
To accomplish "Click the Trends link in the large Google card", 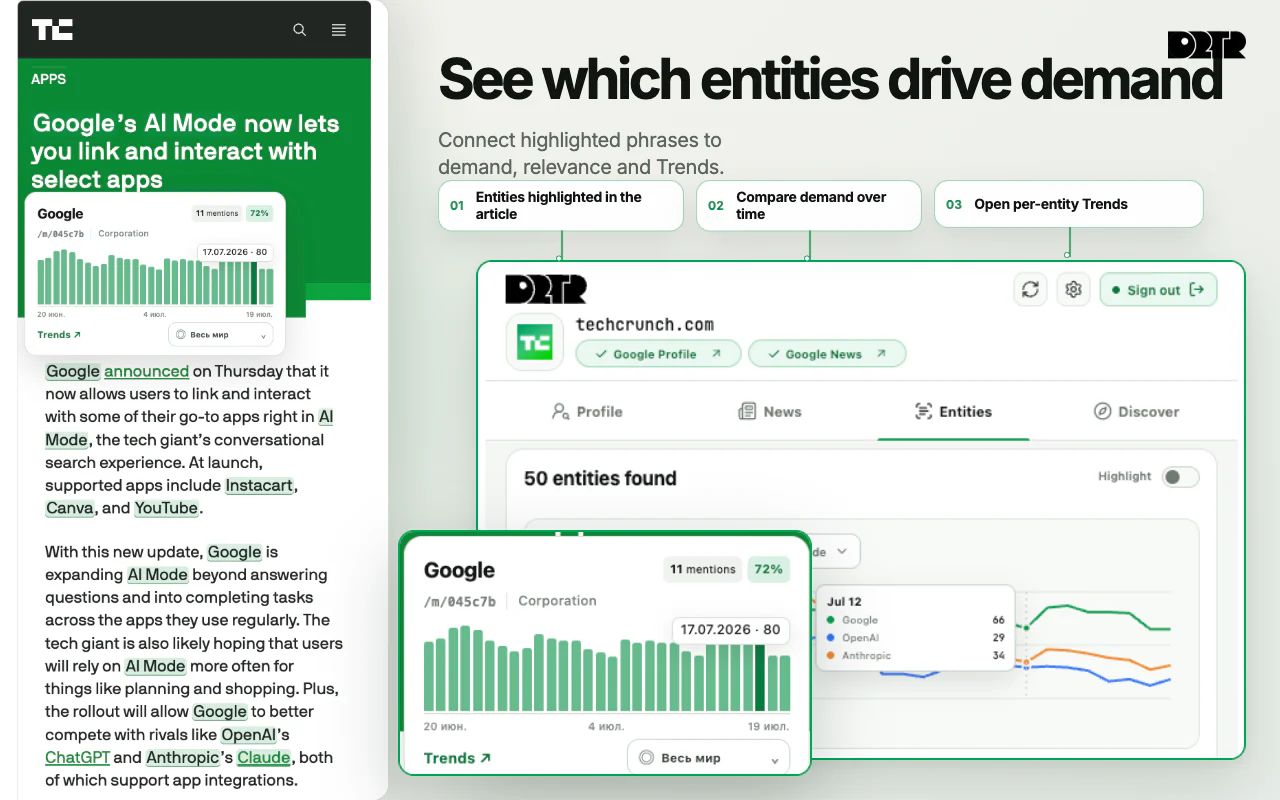I will [457, 758].
